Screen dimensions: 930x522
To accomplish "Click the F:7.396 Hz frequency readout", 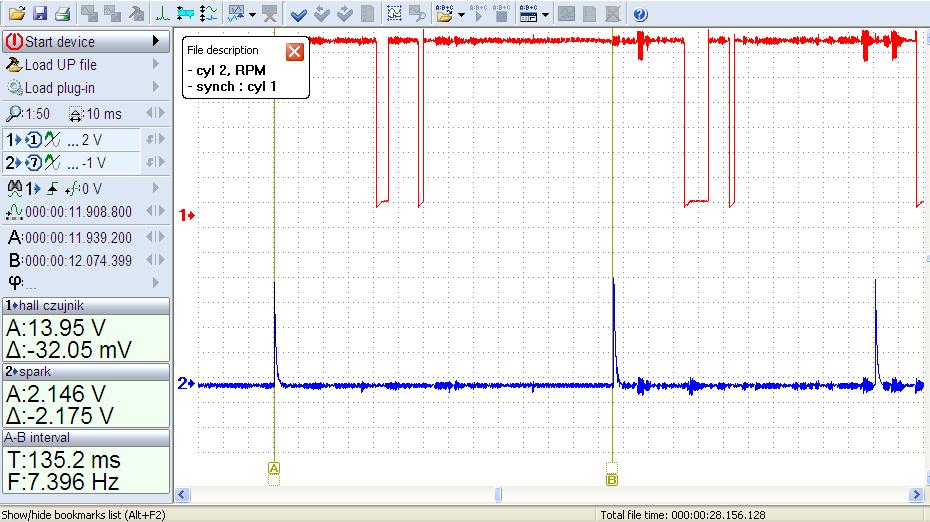I will click(63, 481).
